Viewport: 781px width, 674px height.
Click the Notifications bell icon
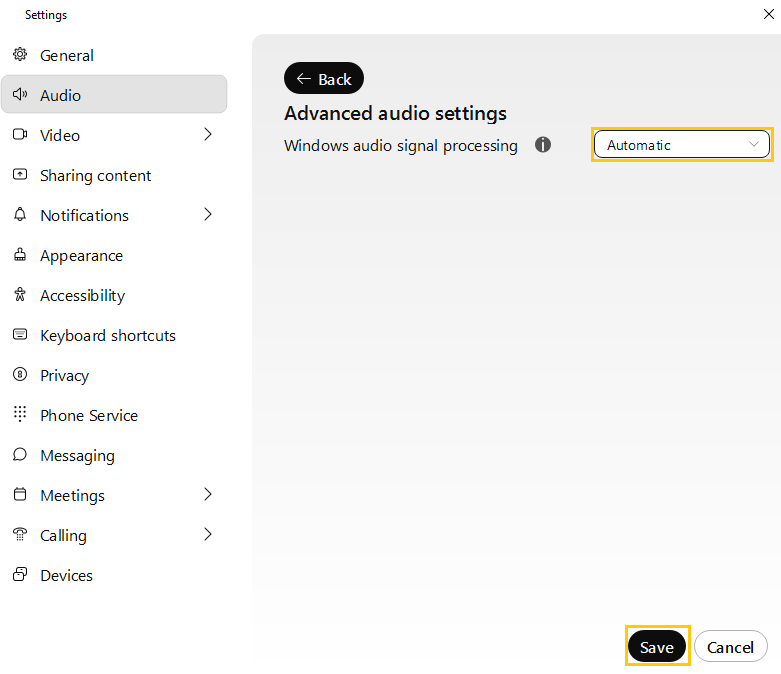pos(19,215)
